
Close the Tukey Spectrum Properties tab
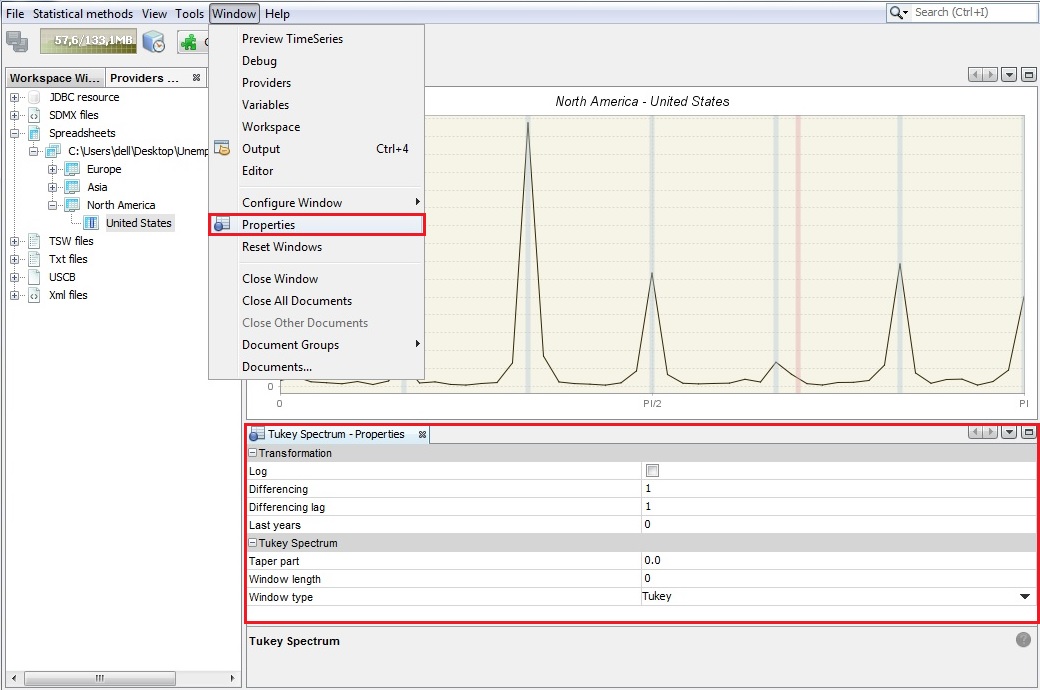(422, 434)
